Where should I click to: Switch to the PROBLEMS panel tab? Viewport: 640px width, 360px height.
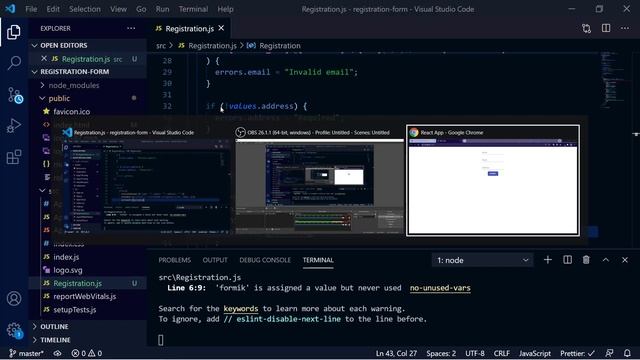coord(175,260)
